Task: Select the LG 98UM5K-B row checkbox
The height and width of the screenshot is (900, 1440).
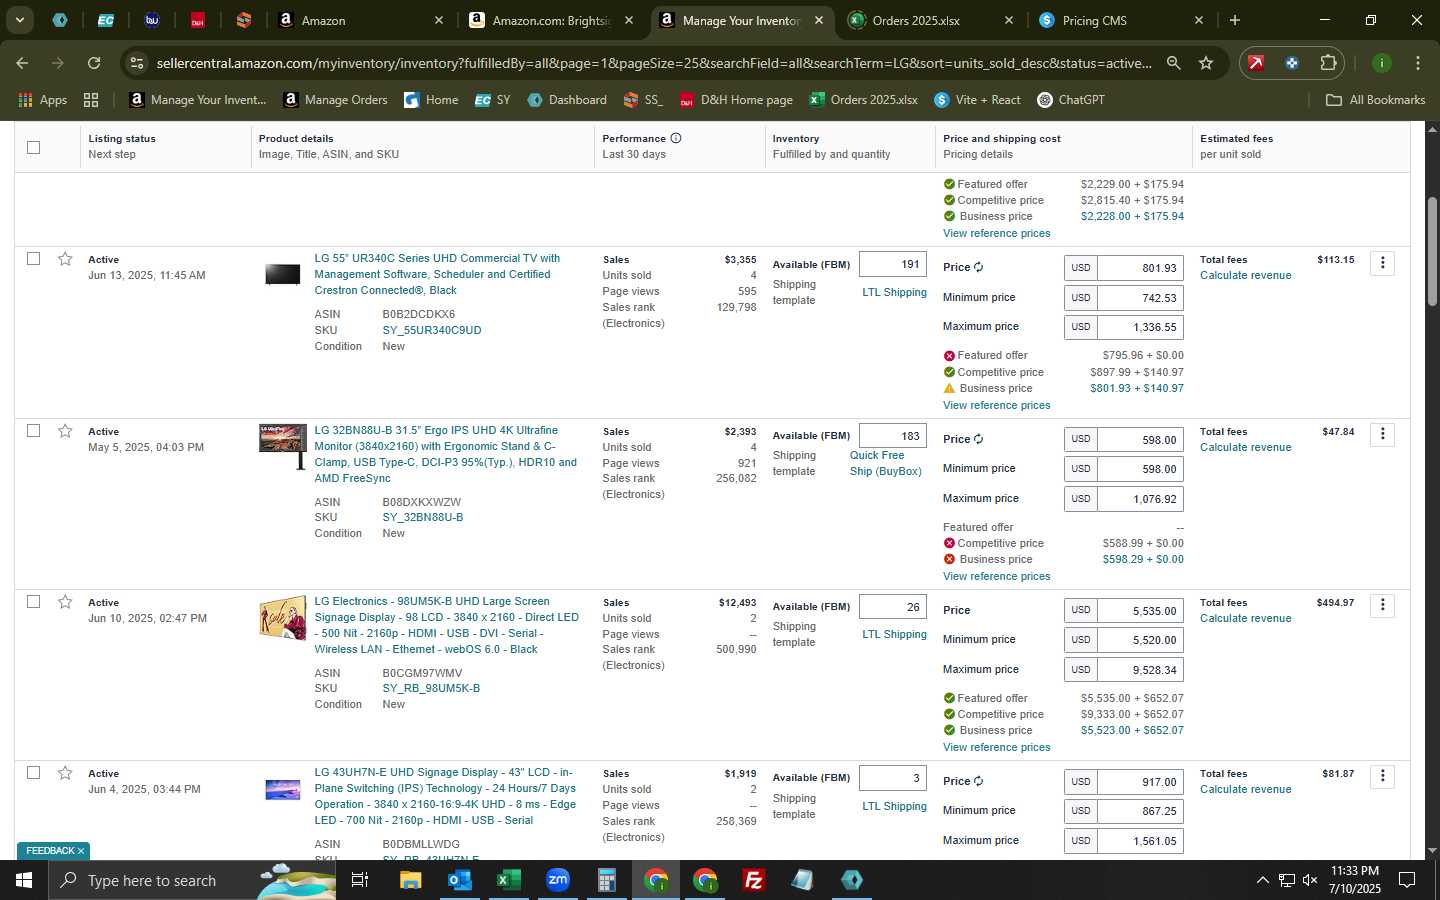Action: (x=33, y=602)
